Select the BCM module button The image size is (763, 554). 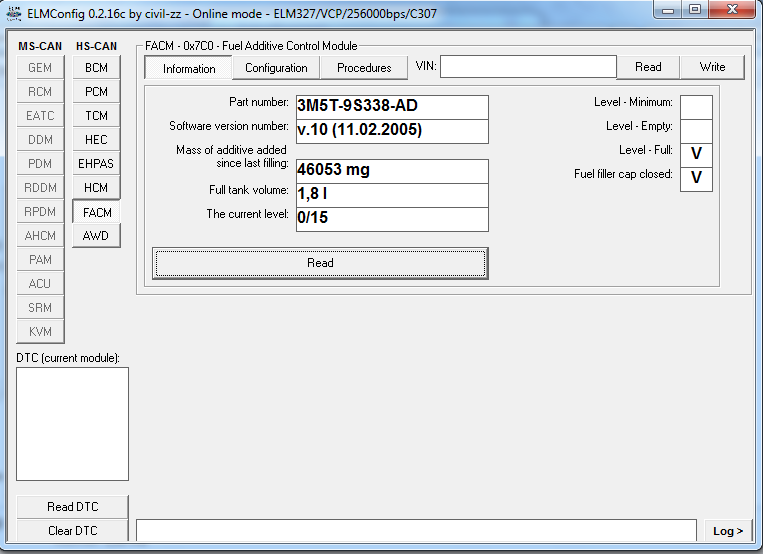pyautogui.click(x=96, y=68)
